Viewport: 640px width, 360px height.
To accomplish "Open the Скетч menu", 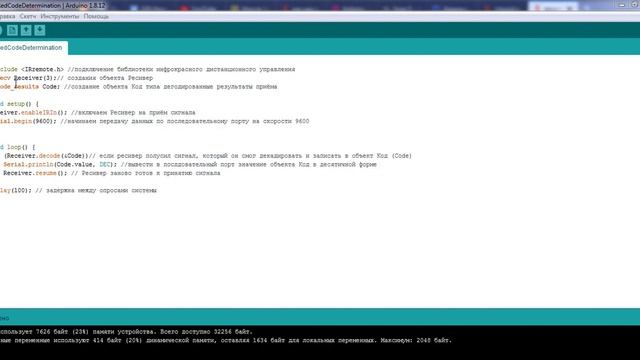I will pos(28,16).
